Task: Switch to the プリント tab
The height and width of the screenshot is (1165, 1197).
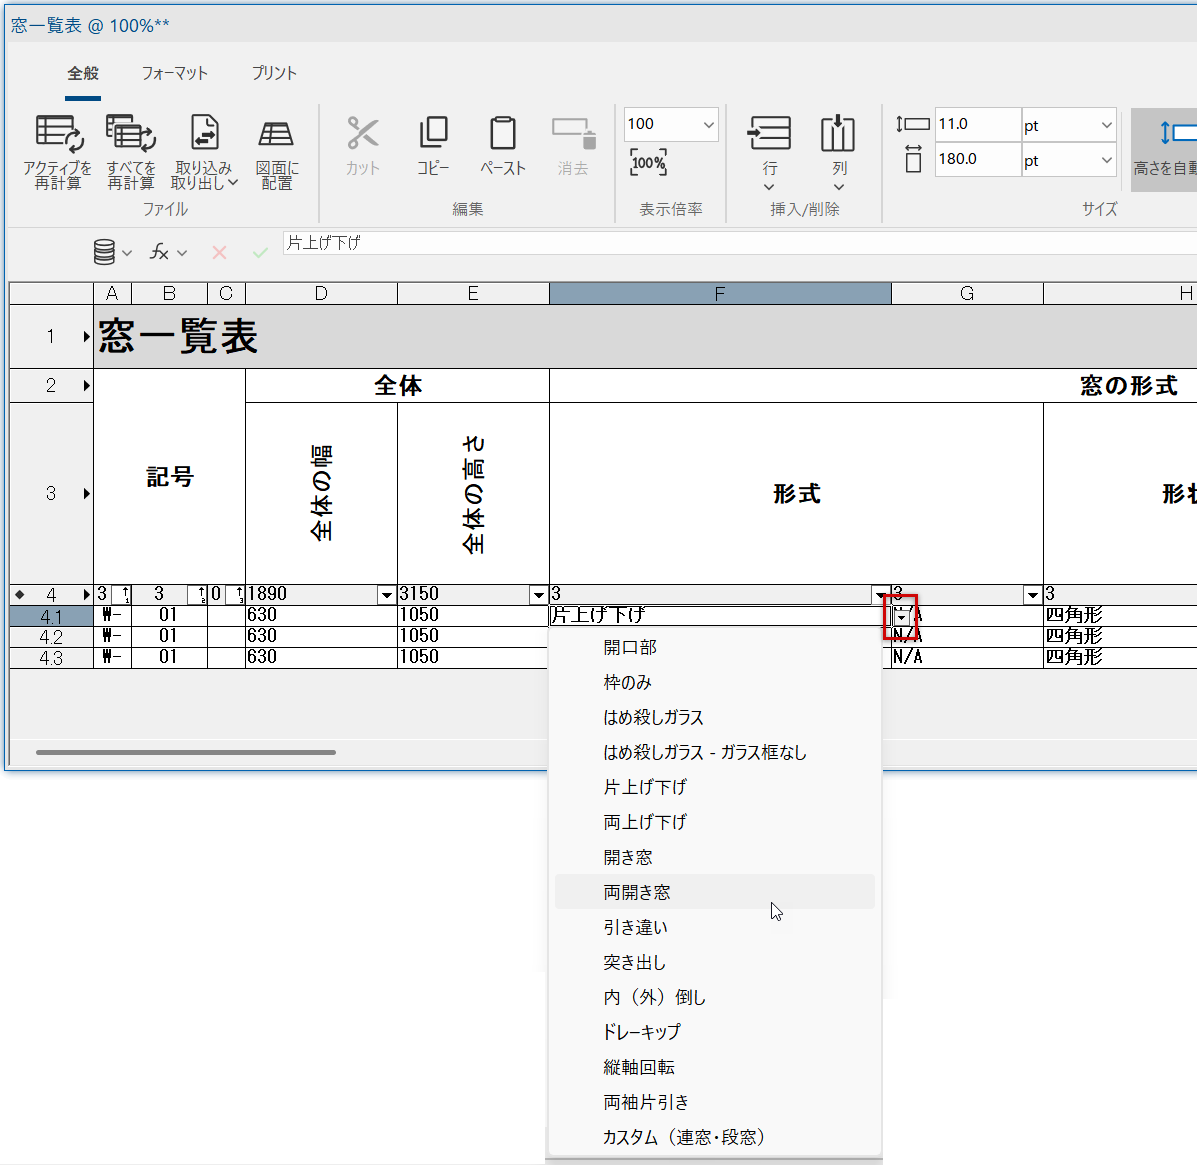Action: click(274, 73)
